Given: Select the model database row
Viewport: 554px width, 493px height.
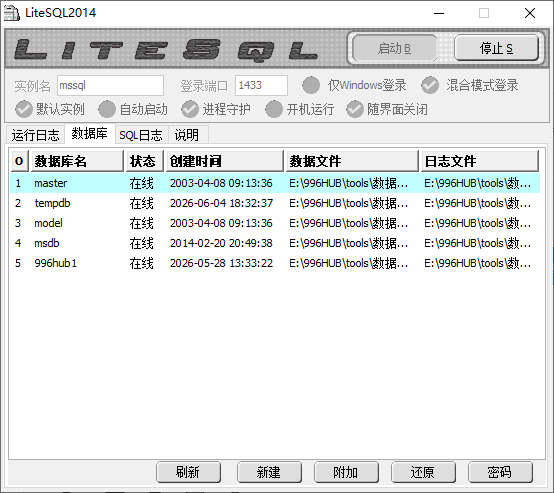Looking at the screenshot, I should 275,223.
